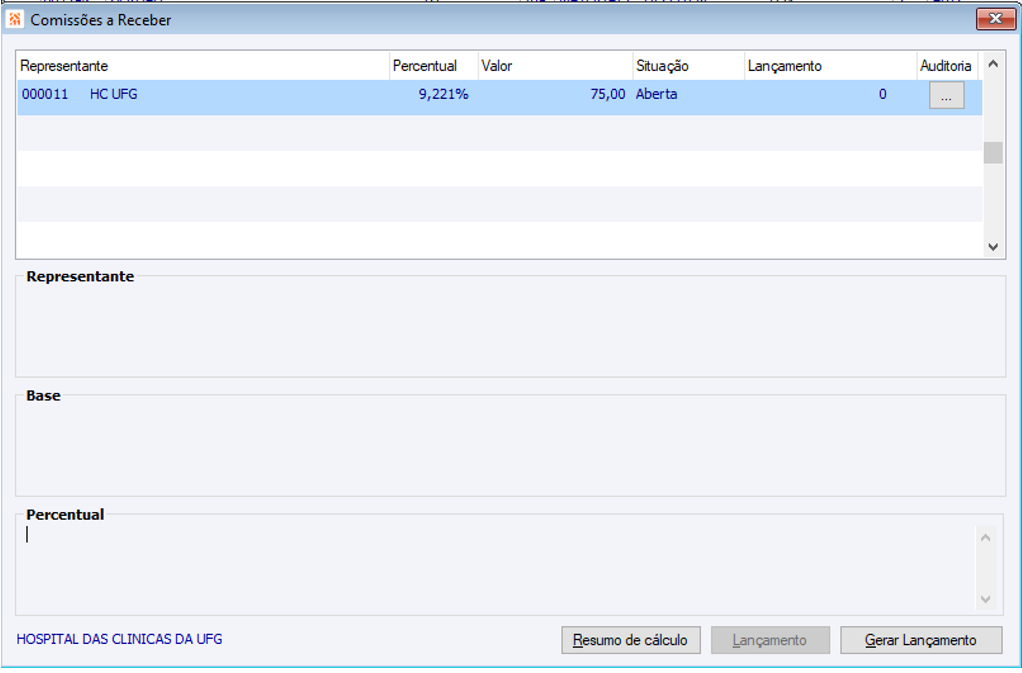The height and width of the screenshot is (673, 1022).
Task: Open the Auditoria ellipsis button for HC UFG
Action: pos(946,96)
